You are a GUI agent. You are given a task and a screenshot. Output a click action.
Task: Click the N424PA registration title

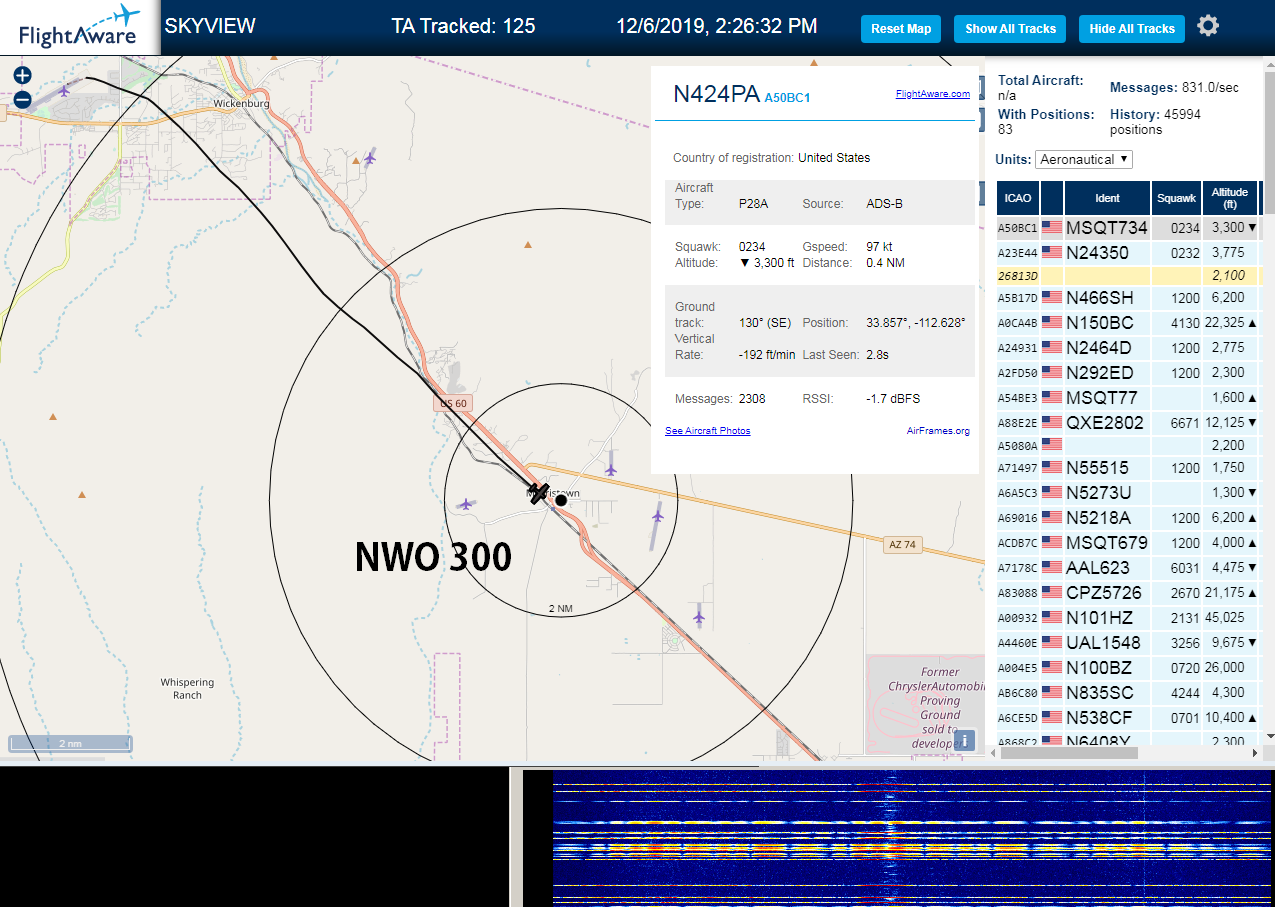pyautogui.click(x=716, y=94)
